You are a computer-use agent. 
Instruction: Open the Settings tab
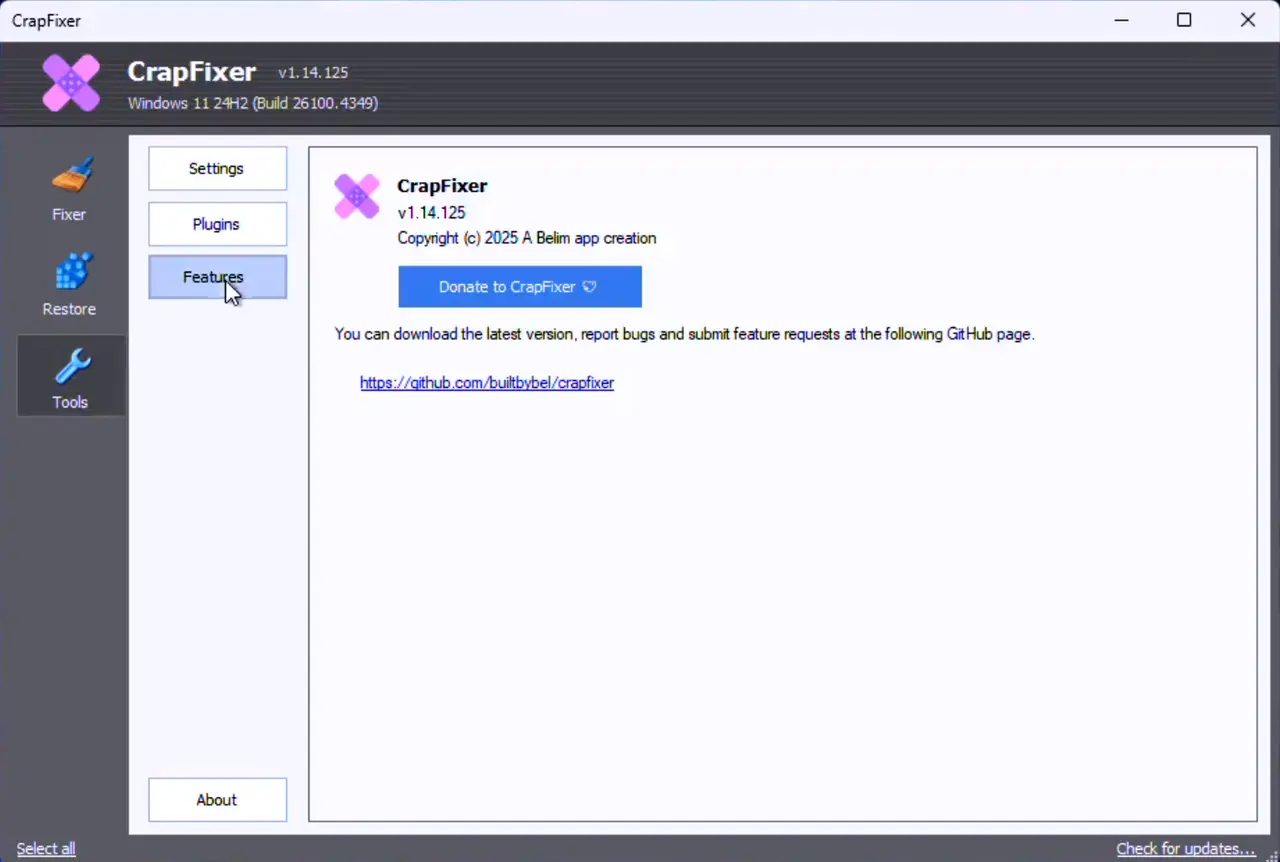pos(218,169)
